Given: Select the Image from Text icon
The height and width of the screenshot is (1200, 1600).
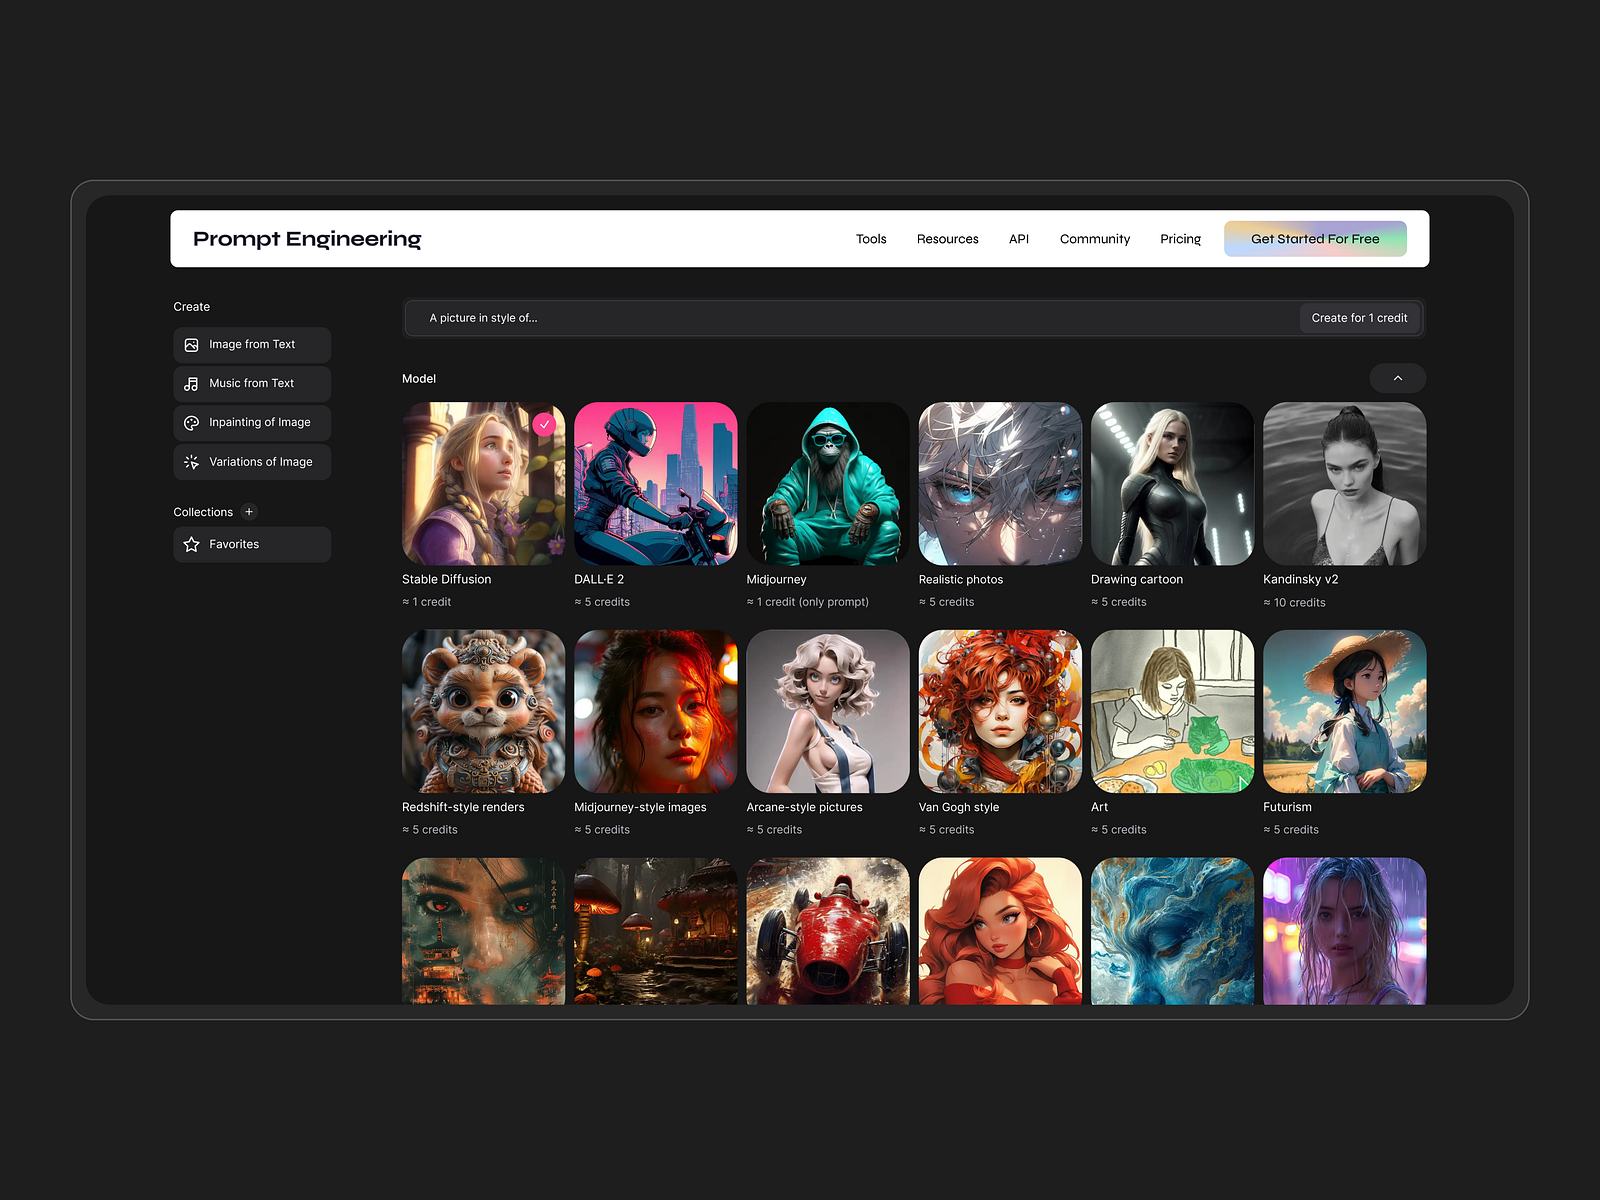Looking at the screenshot, I should pyautogui.click(x=191, y=344).
